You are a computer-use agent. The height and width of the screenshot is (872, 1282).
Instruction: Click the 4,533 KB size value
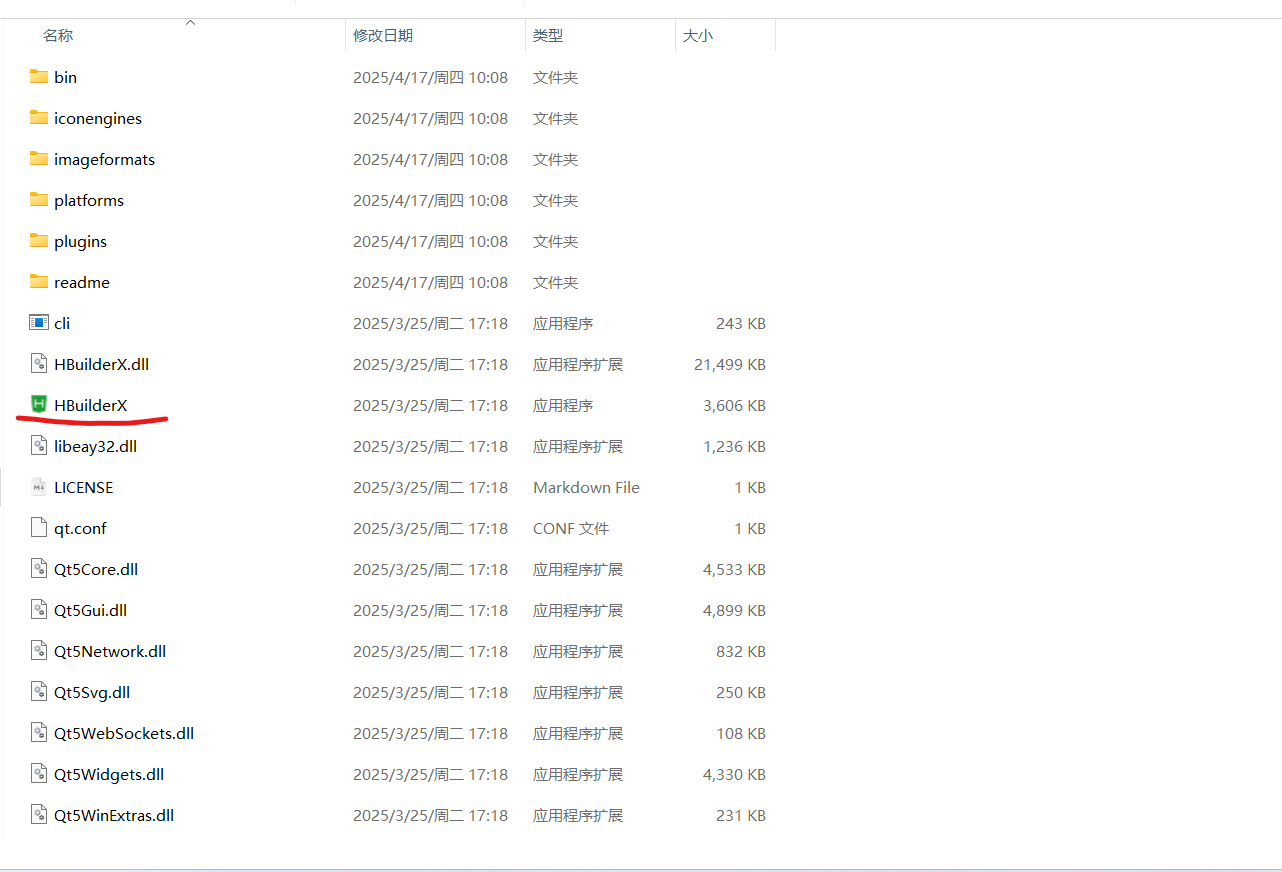tap(734, 569)
